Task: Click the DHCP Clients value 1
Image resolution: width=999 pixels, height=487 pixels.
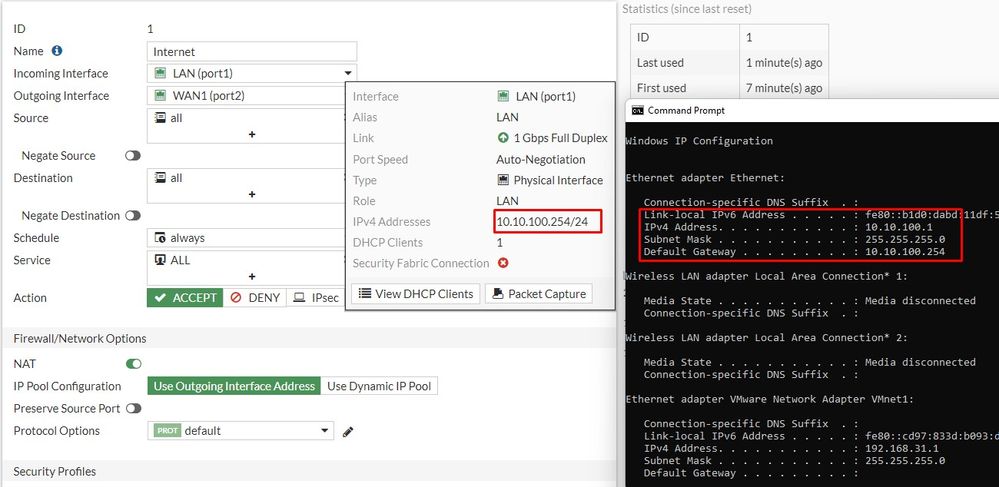Action: click(x=500, y=242)
